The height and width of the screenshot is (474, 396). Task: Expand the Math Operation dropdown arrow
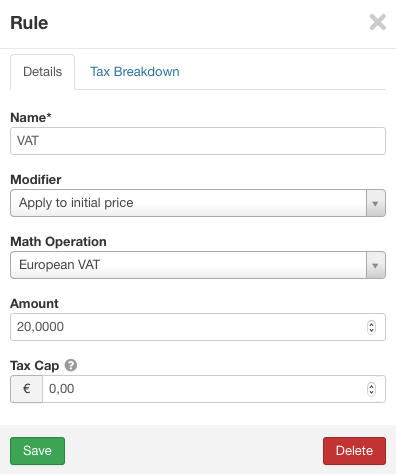pyautogui.click(x=376, y=265)
